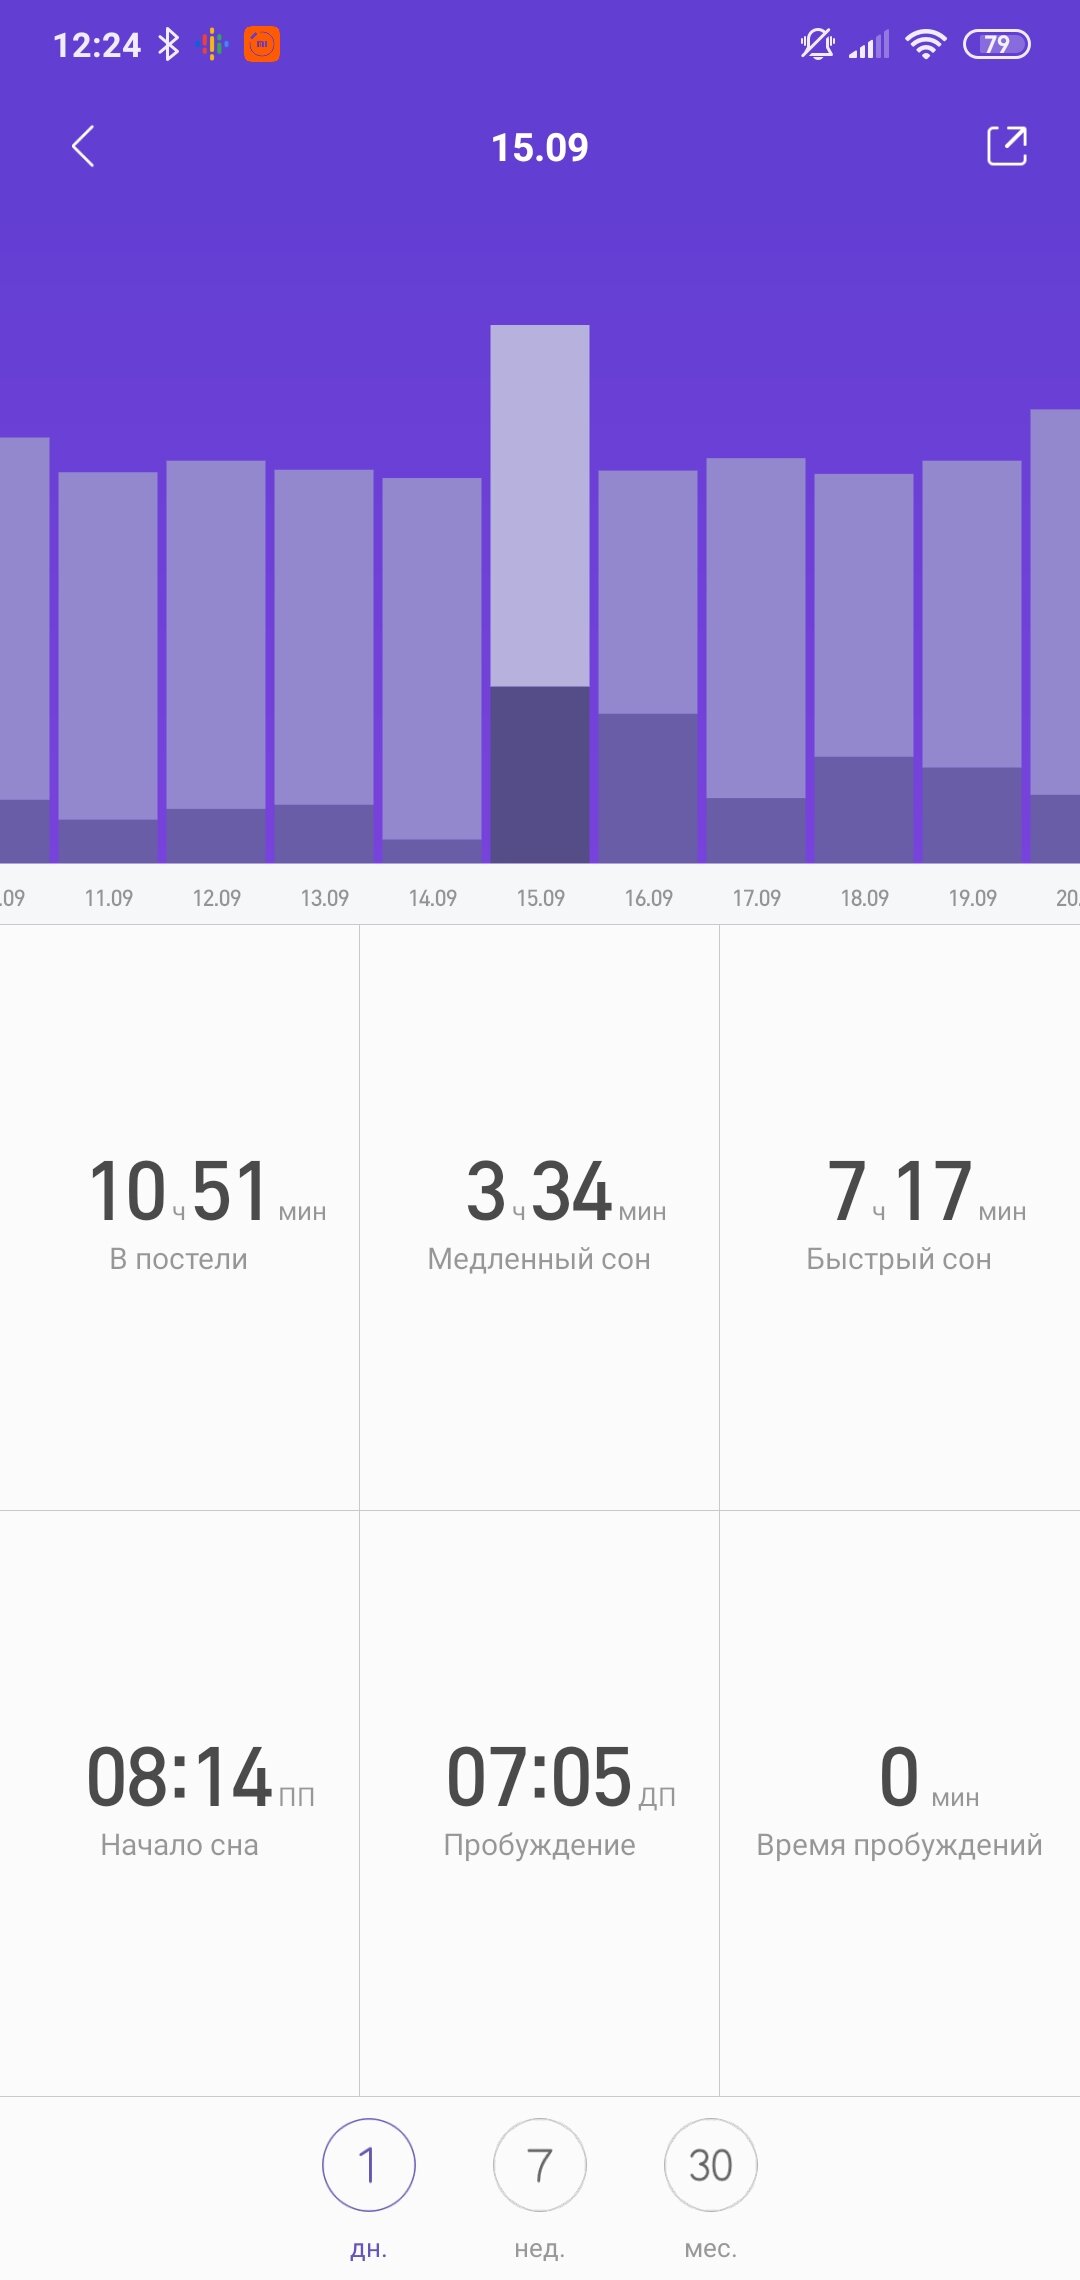Tap the 16.09 date label

648,898
